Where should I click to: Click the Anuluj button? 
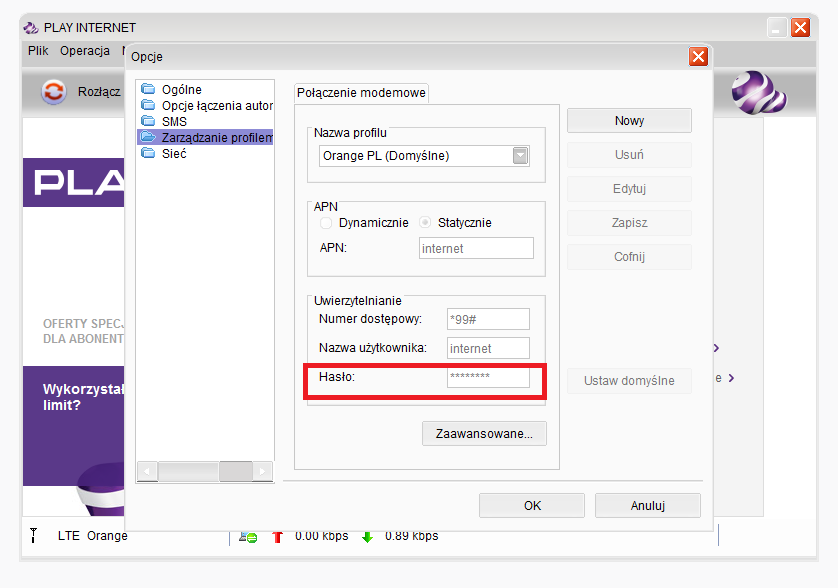[648, 506]
